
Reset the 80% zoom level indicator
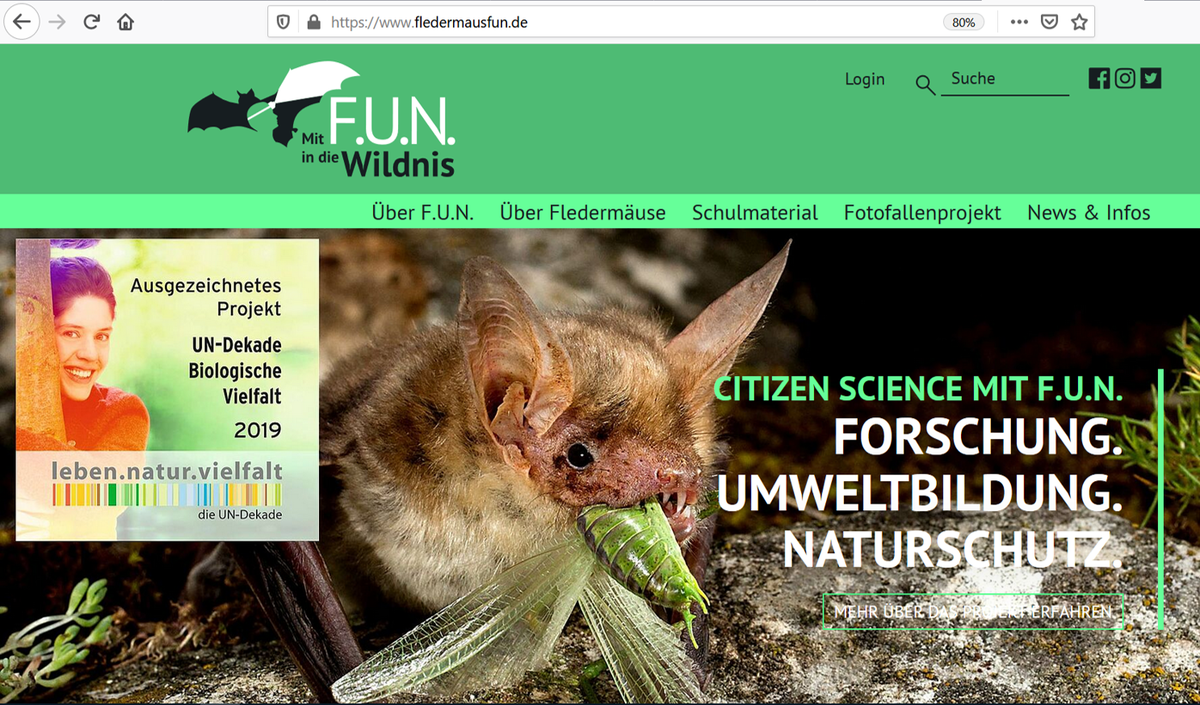(x=963, y=22)
